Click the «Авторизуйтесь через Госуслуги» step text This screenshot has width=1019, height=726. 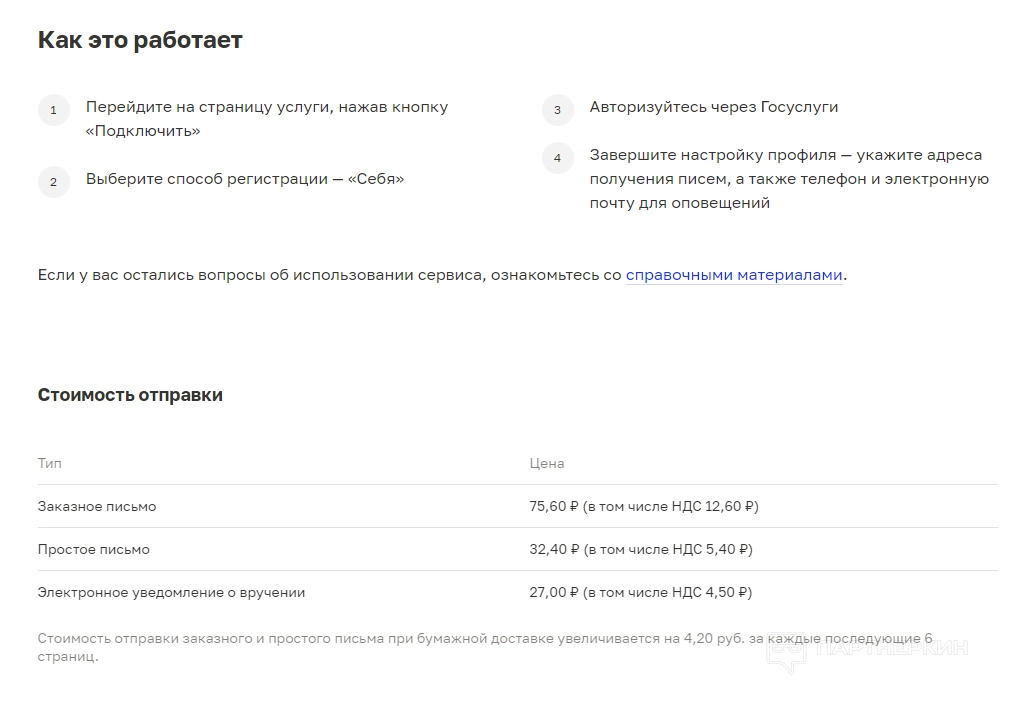coord(713,107)
